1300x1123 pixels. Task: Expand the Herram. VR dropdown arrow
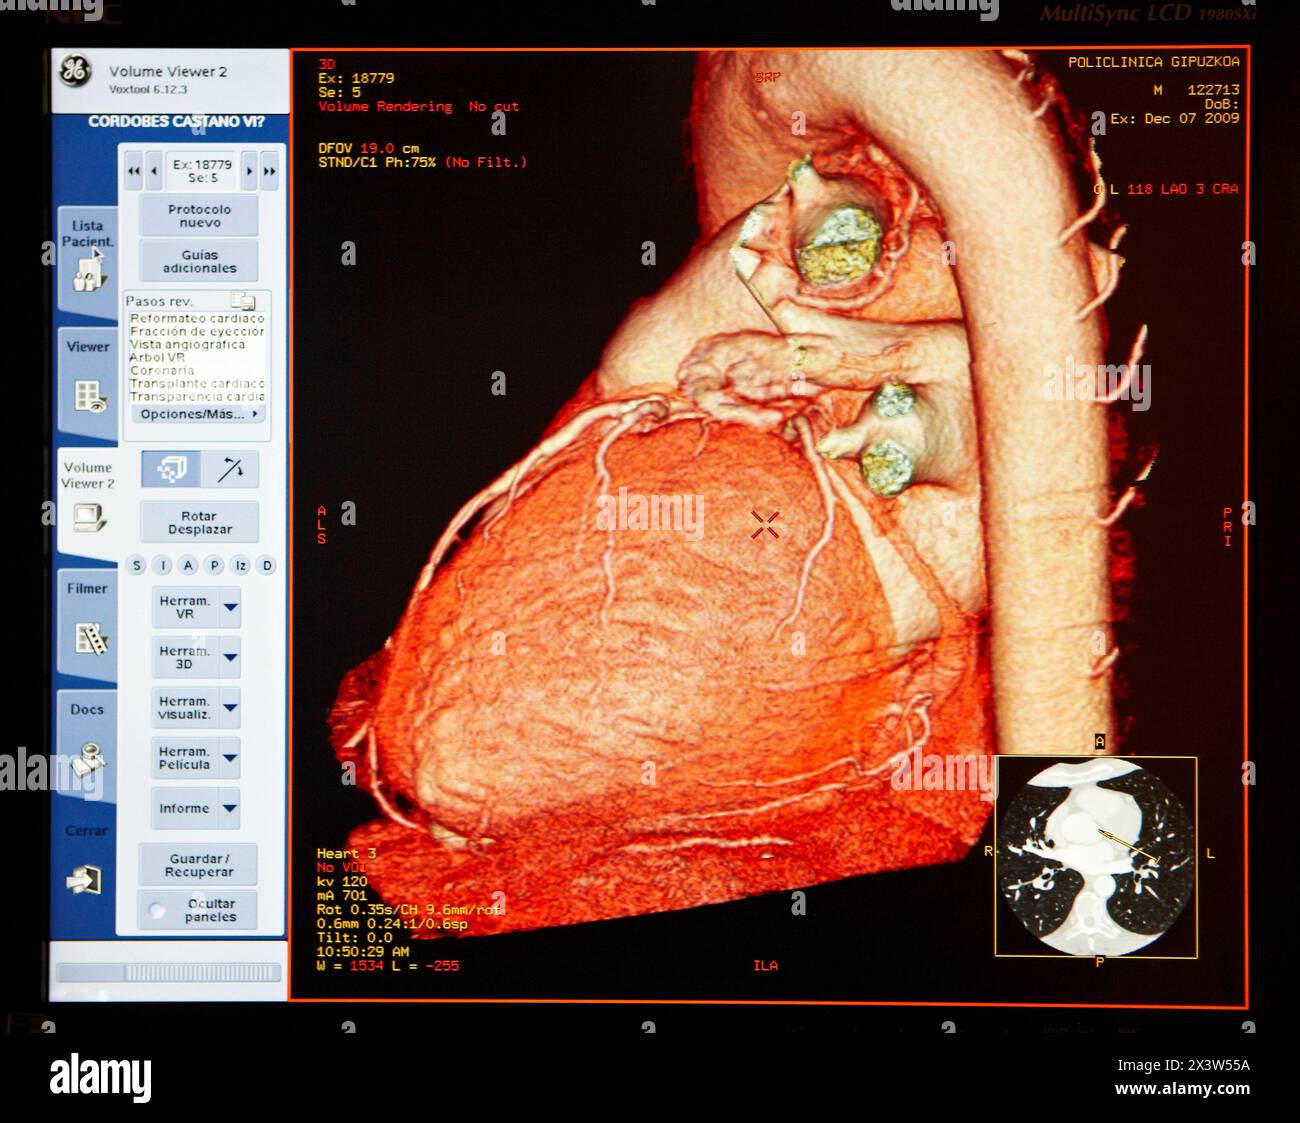(x=230, y=607)
